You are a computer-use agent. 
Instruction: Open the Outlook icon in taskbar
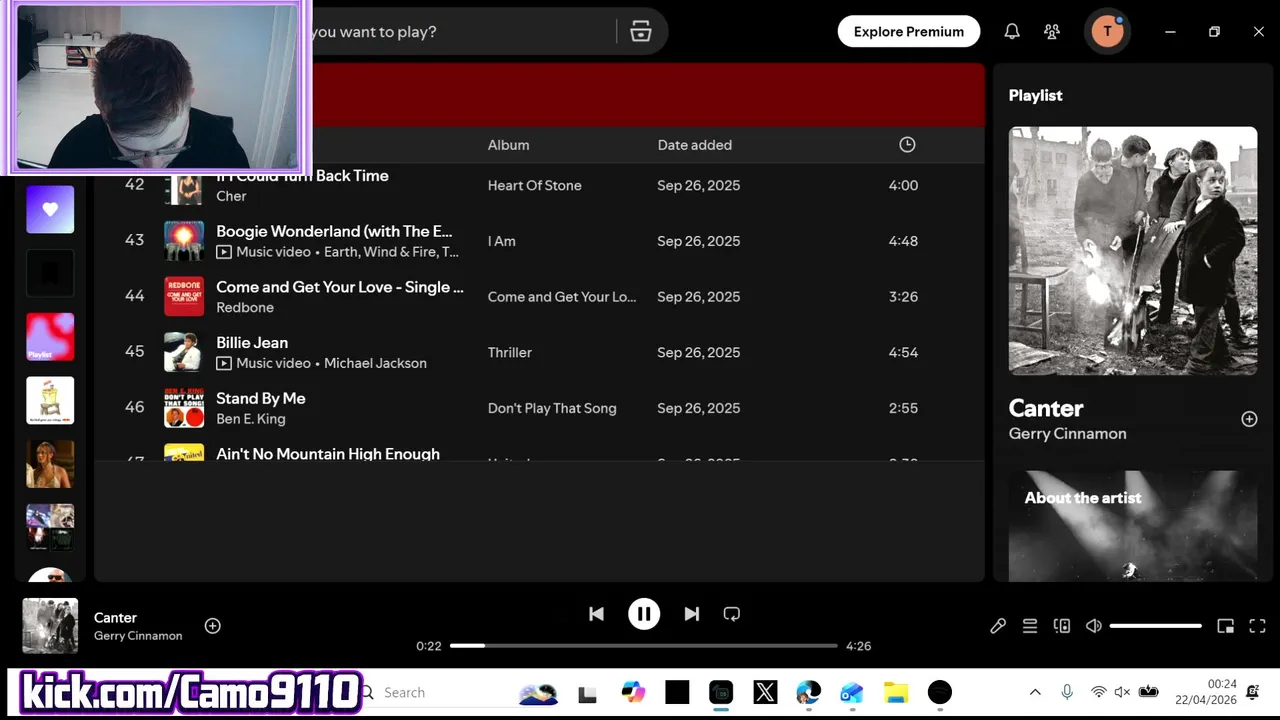pos(852,692)
